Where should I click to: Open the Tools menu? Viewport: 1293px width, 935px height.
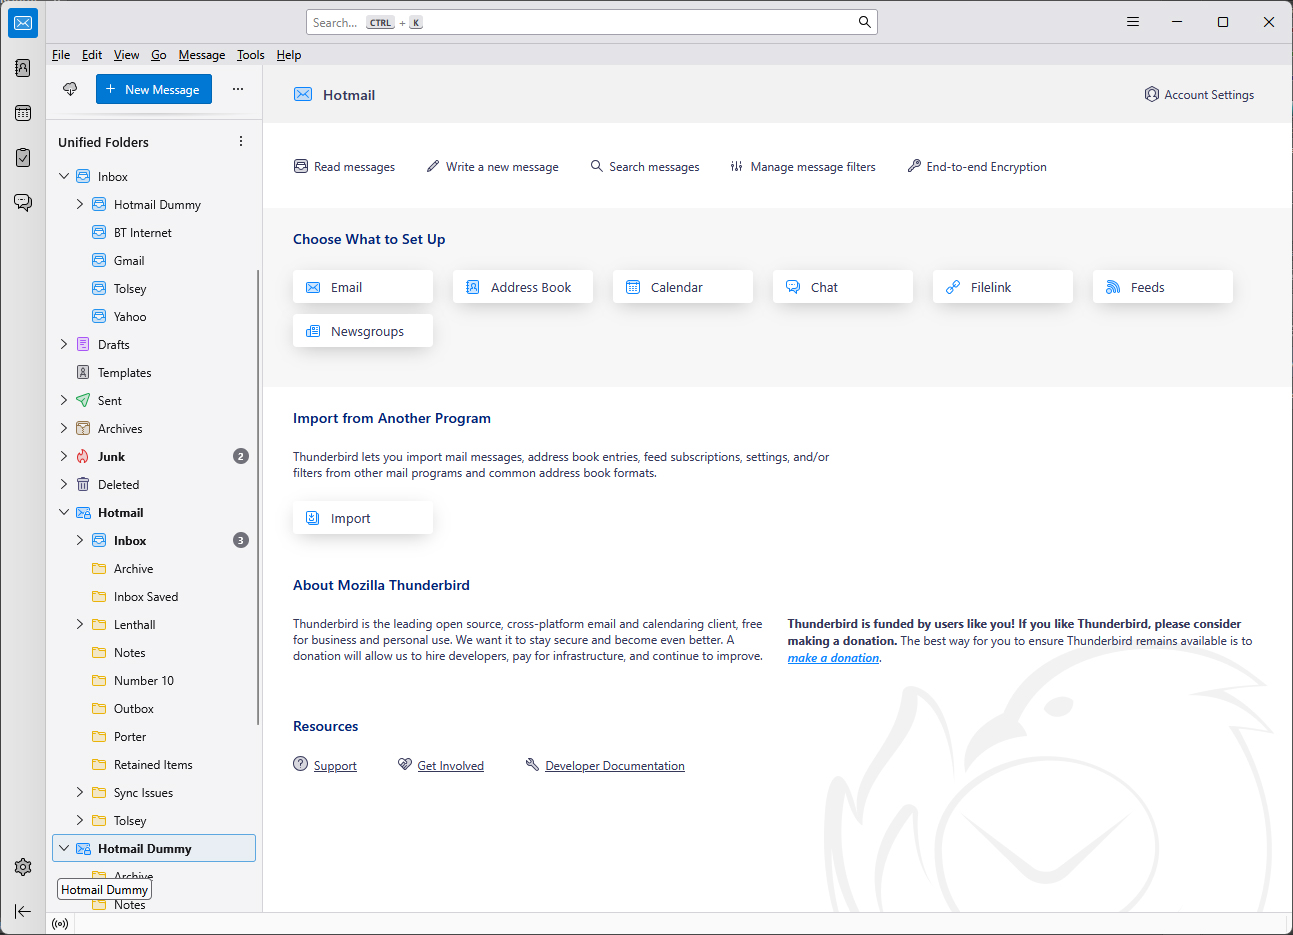pos(250,55)
